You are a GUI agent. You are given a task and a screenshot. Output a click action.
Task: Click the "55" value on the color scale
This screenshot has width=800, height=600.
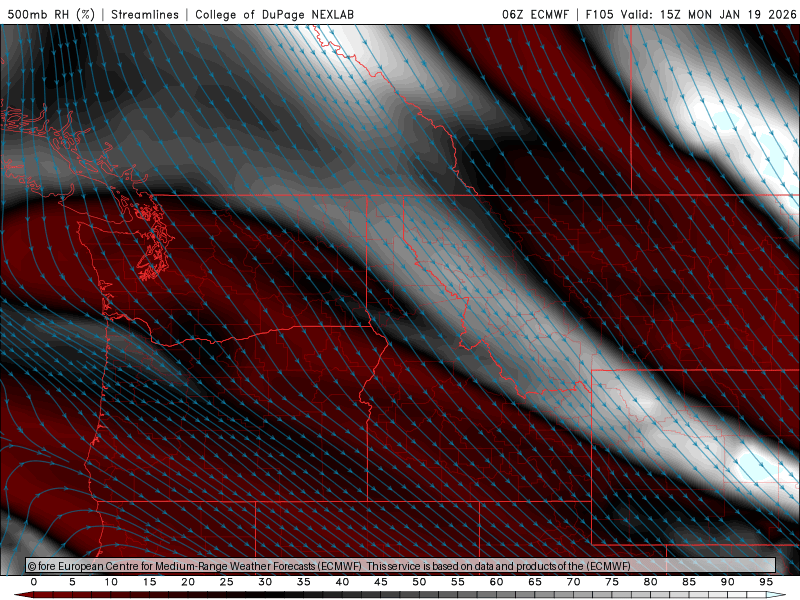pyautogui.click(x=458, y=582)
